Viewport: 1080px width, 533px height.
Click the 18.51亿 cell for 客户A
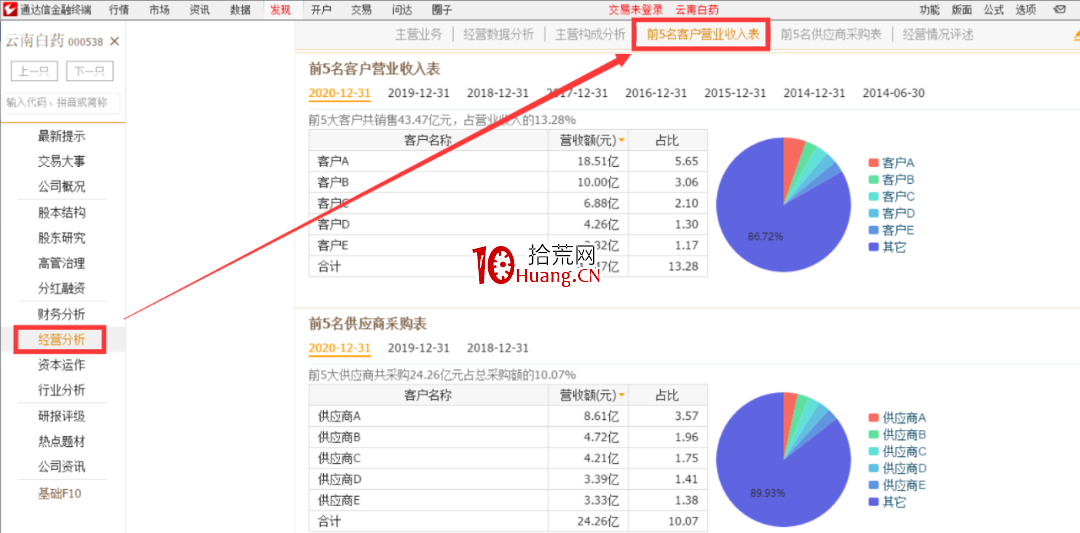[589, 162]
